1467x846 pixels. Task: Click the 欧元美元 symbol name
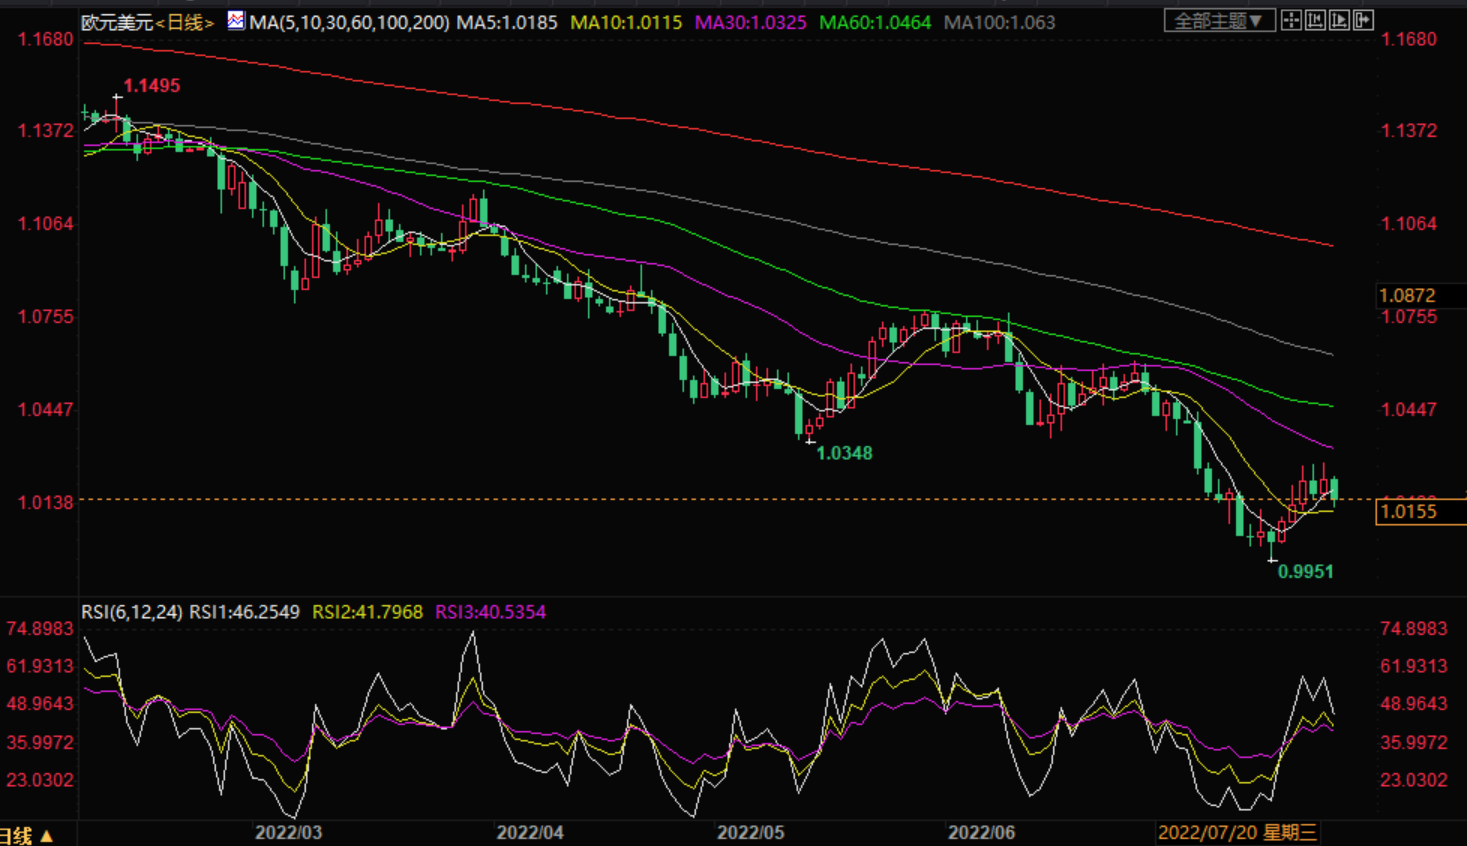coord(117,22)
